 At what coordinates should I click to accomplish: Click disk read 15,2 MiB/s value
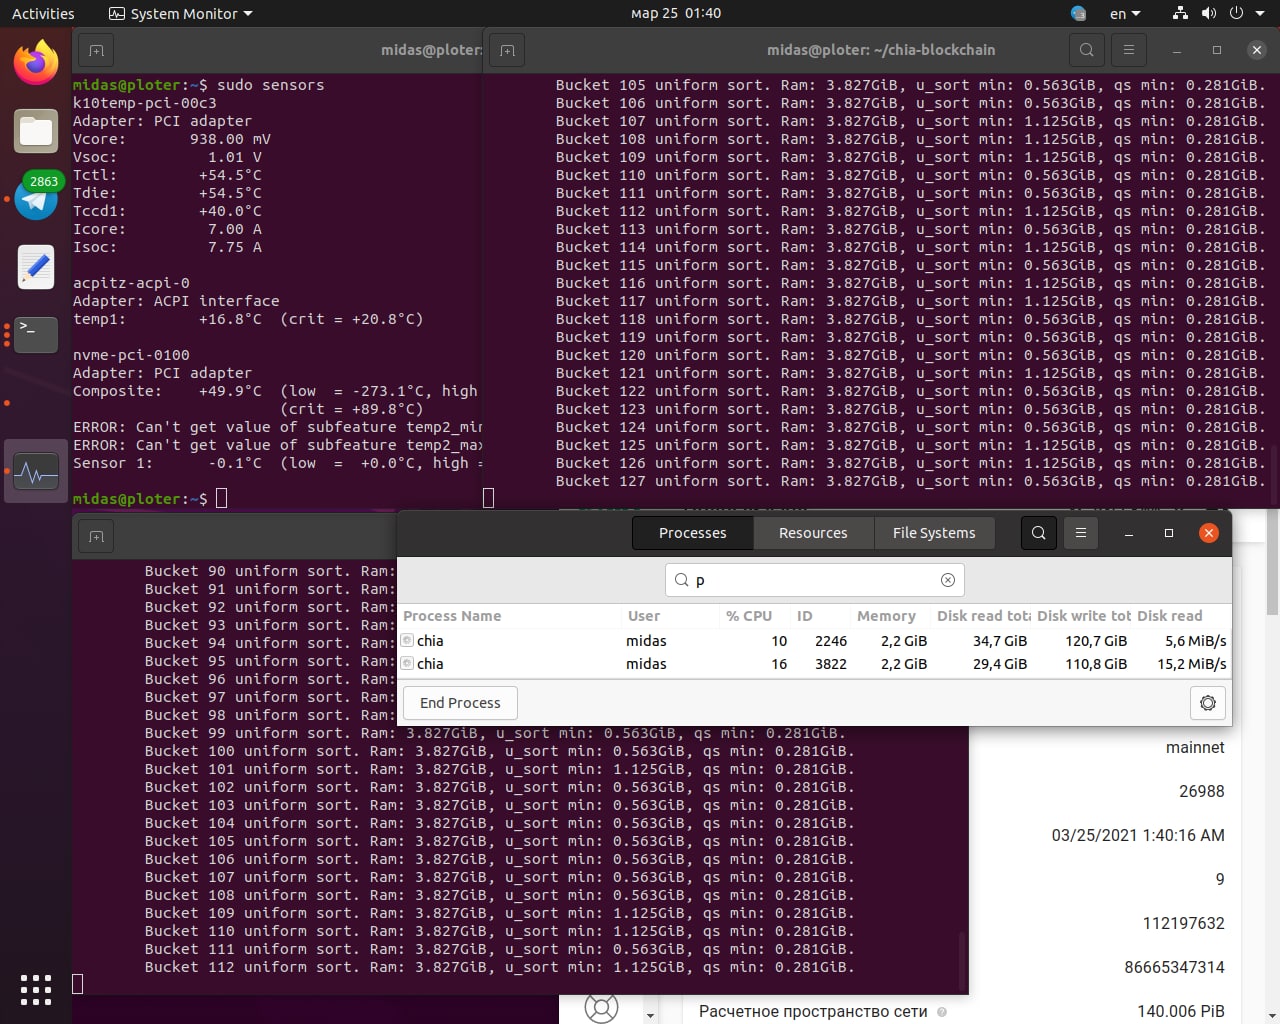1192,664
